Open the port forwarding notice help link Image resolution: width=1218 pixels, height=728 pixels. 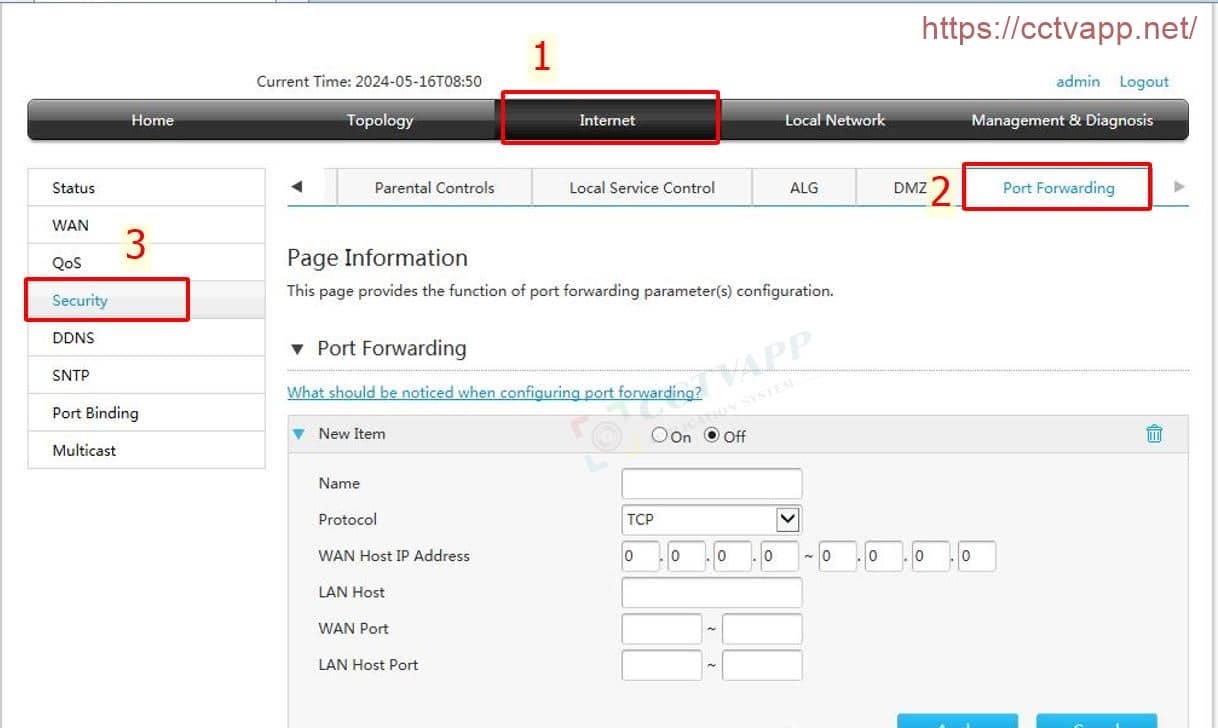tap(494, 393)
